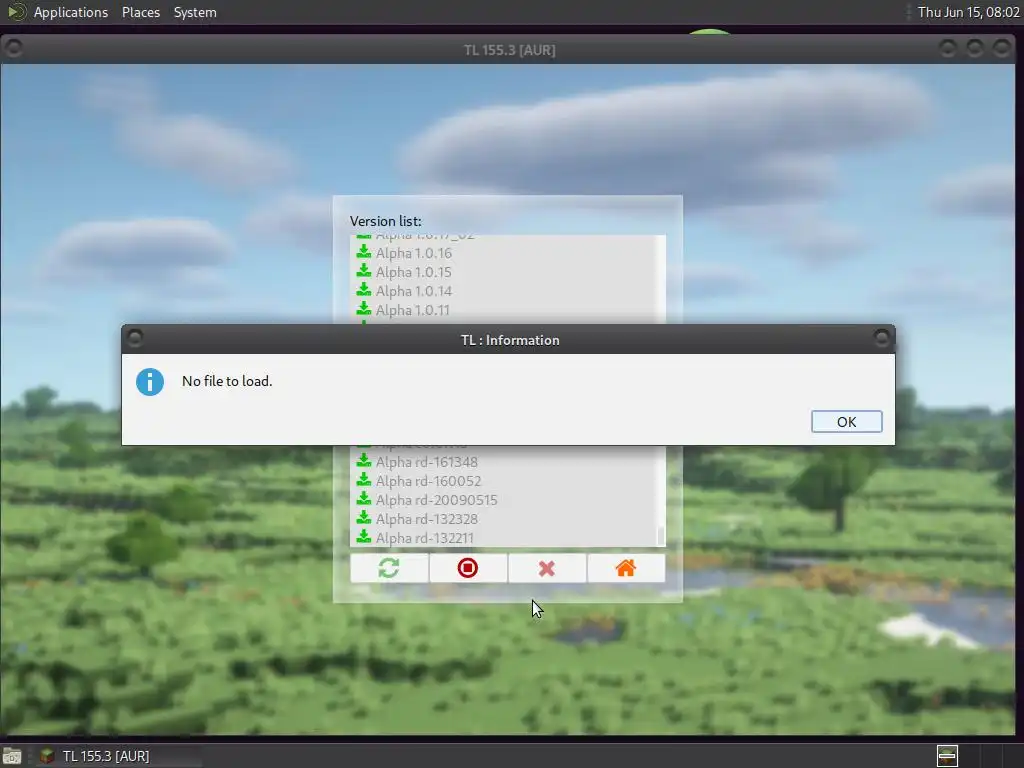Click the version list scrollbar thumb
The width and height of the screenshot is (1024, 768).
pyautogui.click(x=660, y=536)
